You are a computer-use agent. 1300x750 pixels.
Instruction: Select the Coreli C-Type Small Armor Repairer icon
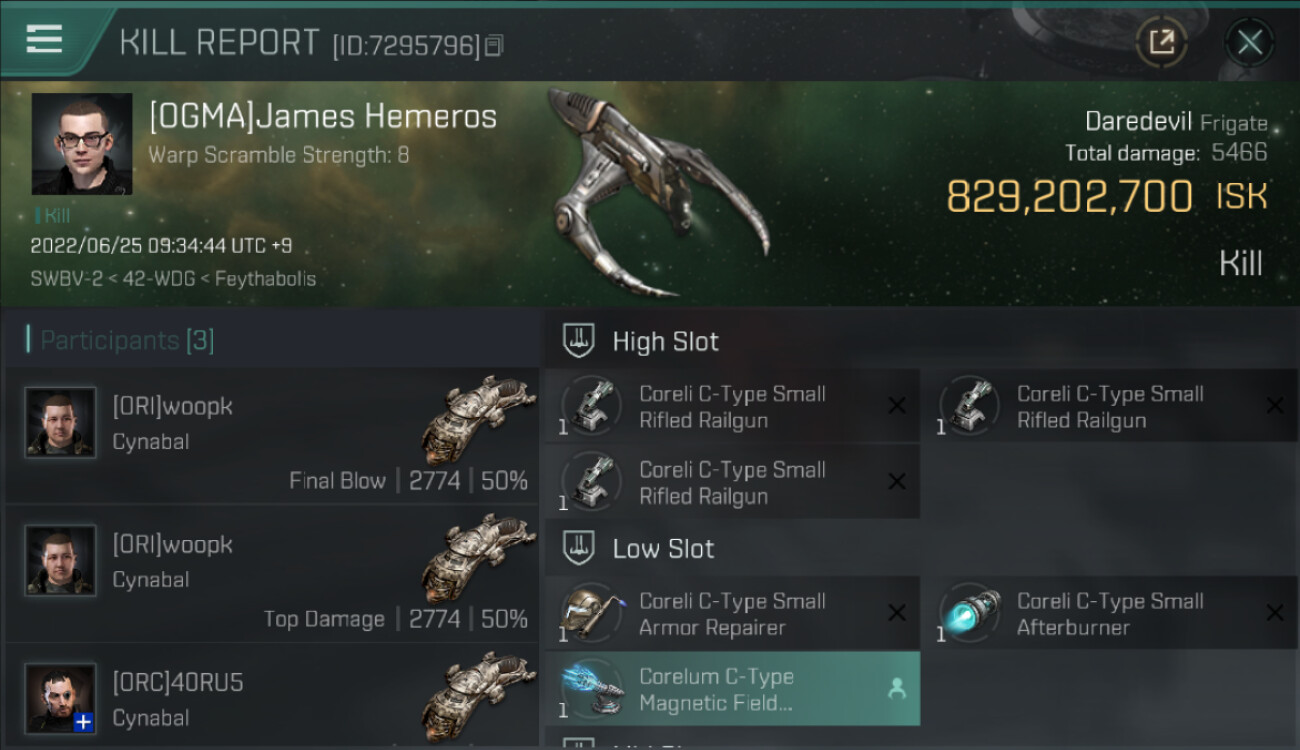click(x=591, y=613)
